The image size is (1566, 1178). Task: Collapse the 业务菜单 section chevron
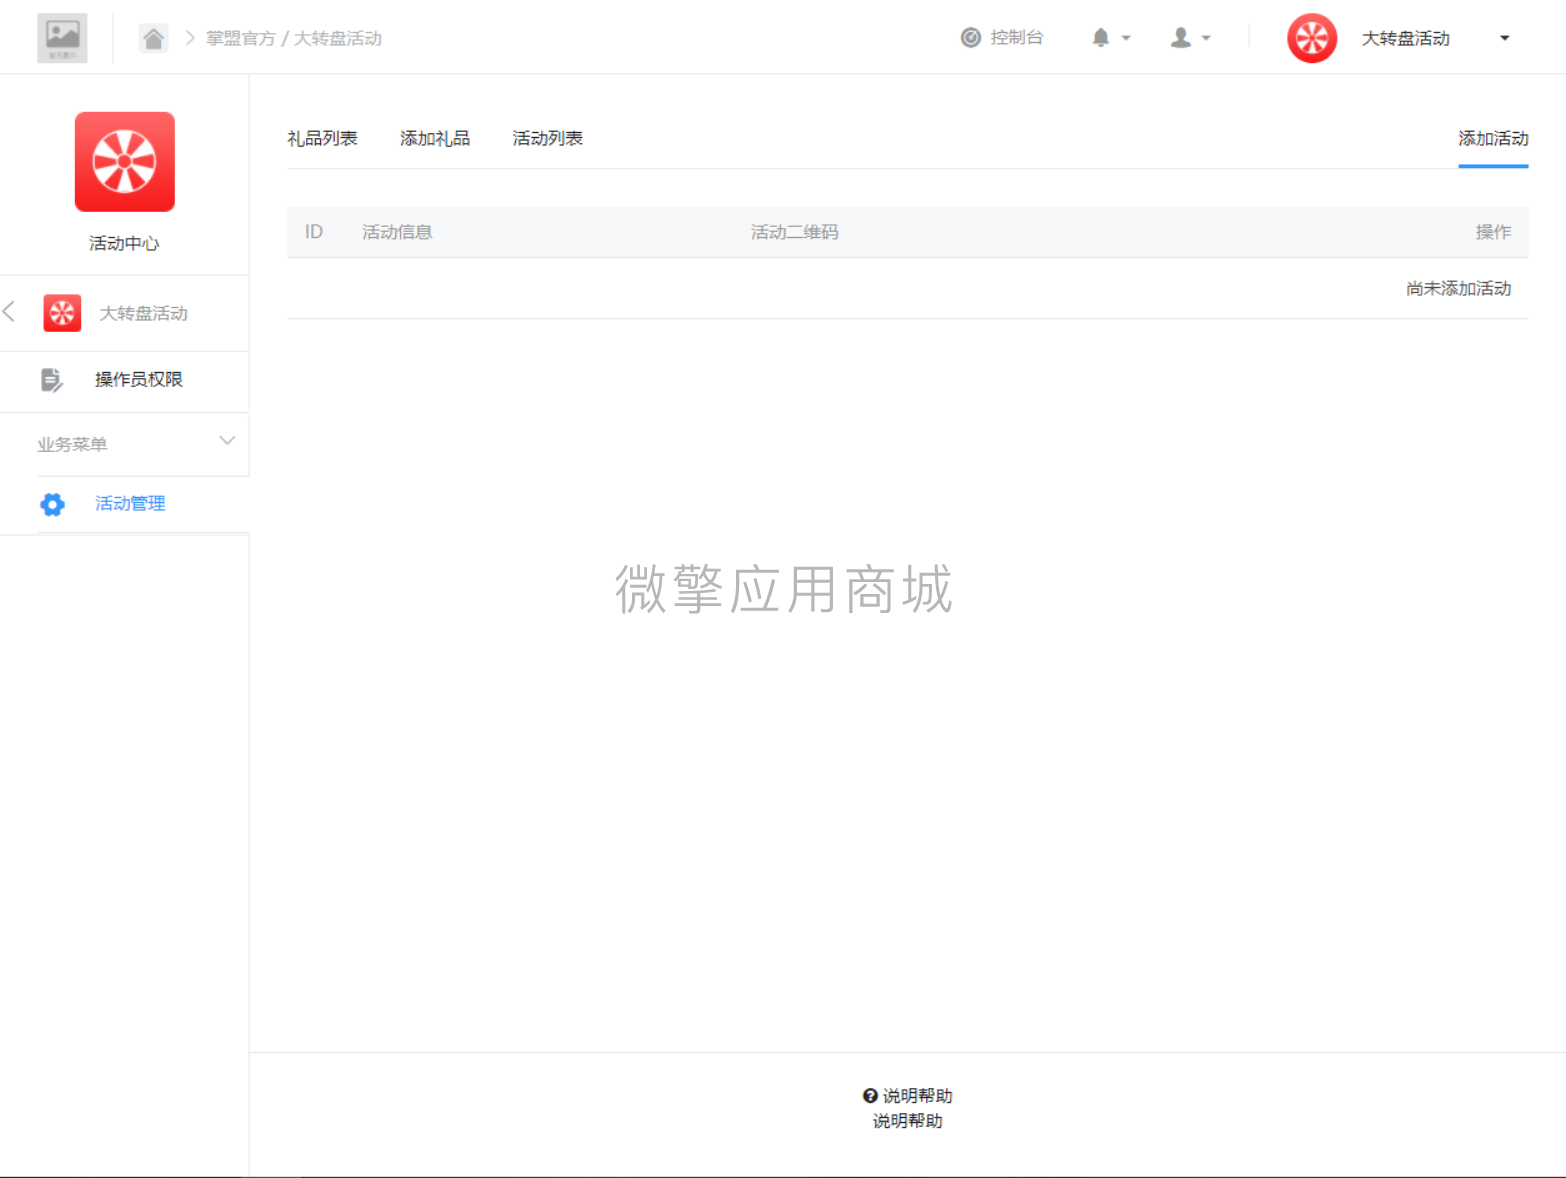click(227, 441)
